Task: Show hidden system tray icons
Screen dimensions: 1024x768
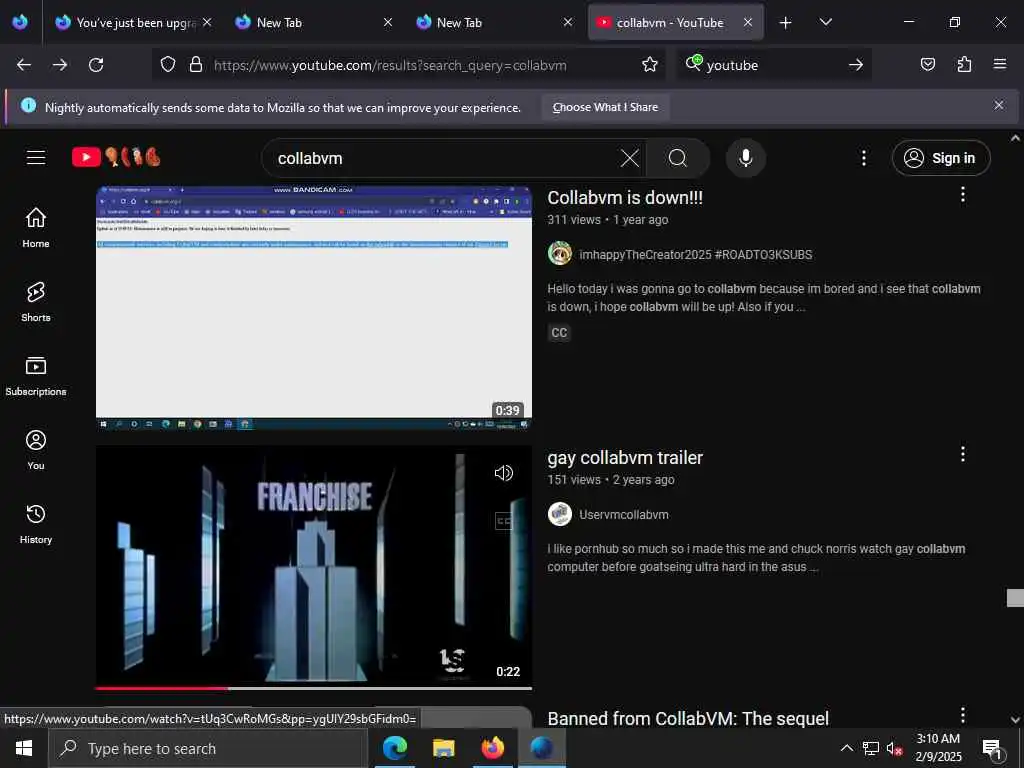Action: (x=846, y=748)
